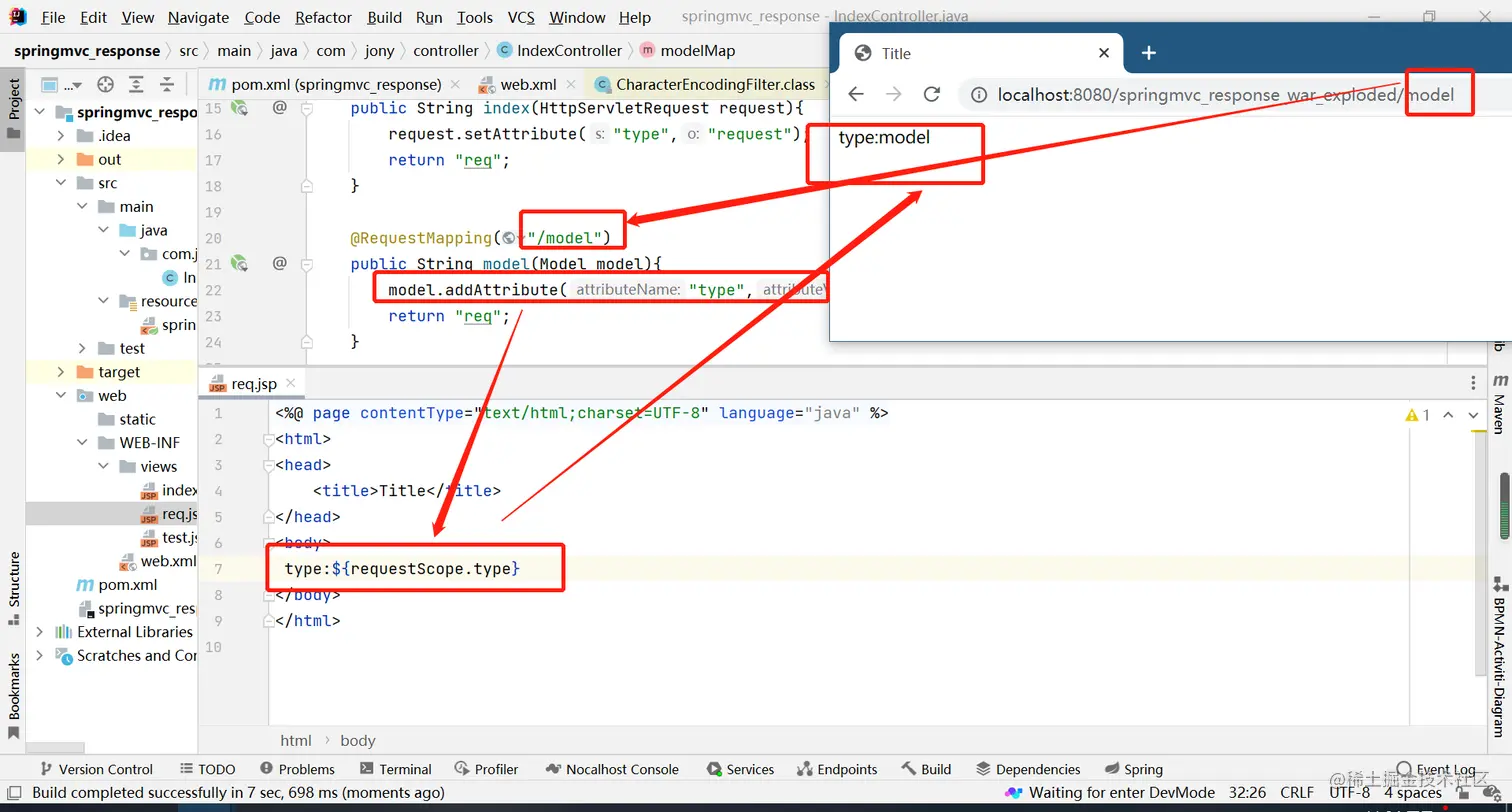This screenshot has height=812, width=1512.
Task: Open the Nocalhost Console tool window
Action: pyautogui.click(x=612, y=769)
